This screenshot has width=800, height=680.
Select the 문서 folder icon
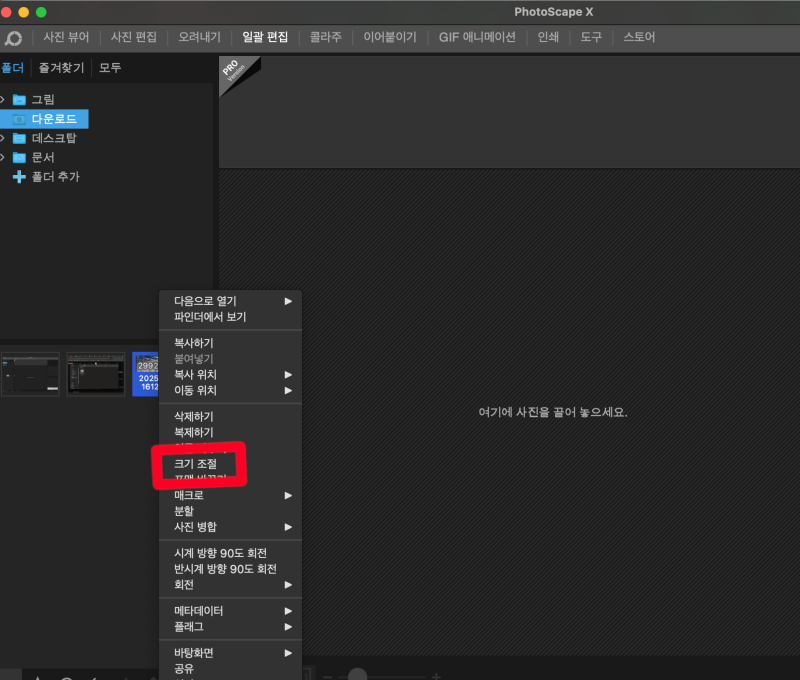pos(21,157)
